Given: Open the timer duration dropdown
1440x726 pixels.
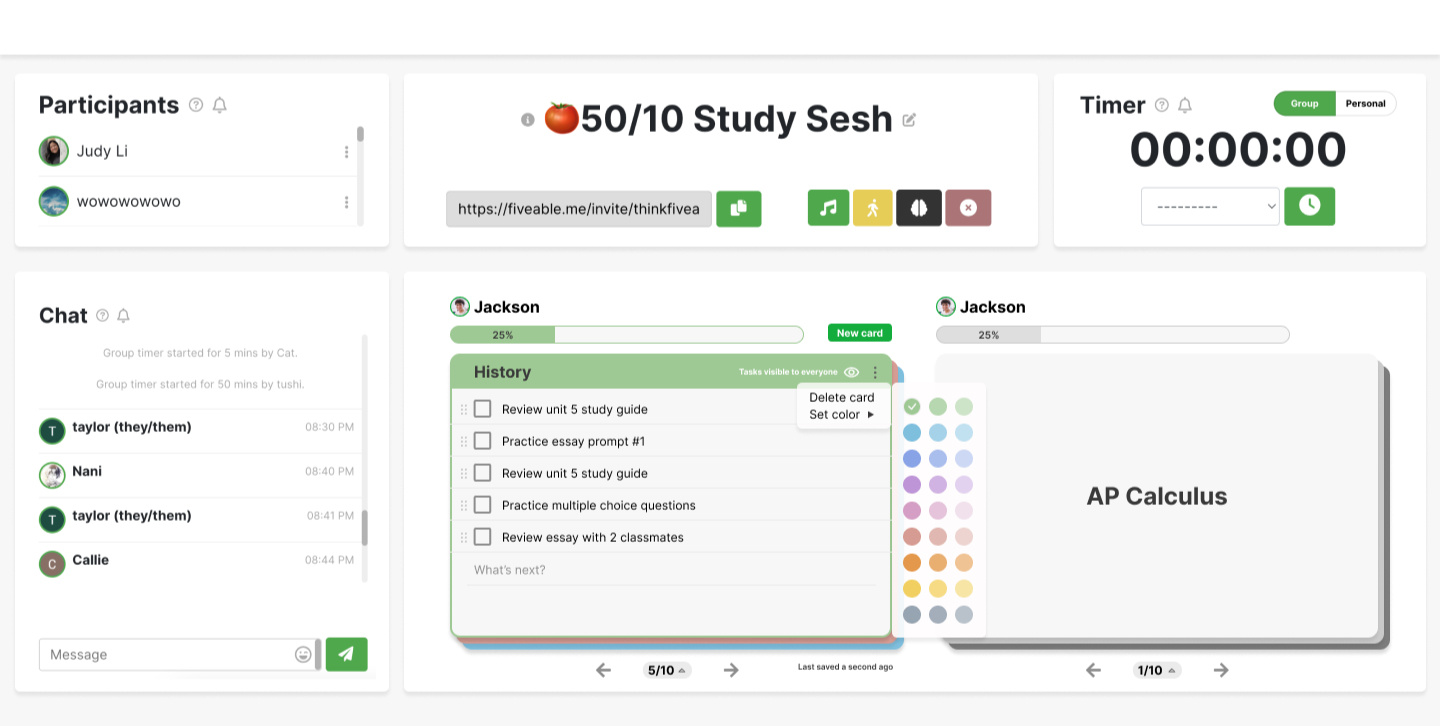Looking at the screenshot, I should (1210, 207).
